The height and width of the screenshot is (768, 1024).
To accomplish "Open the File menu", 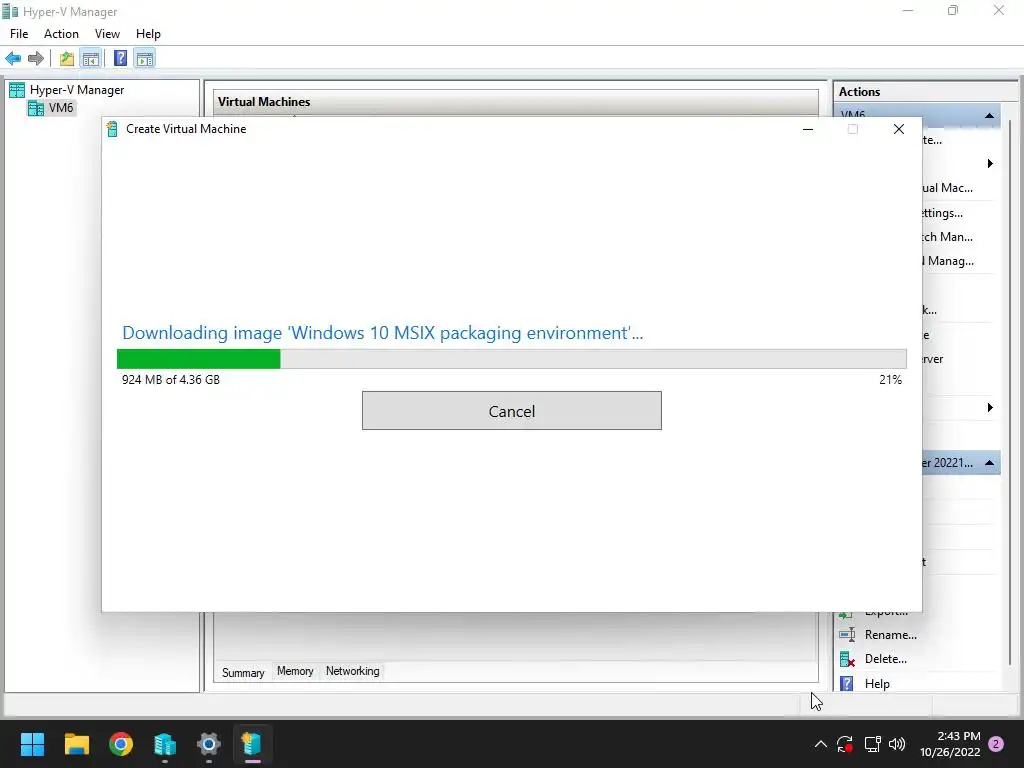I will 19,34.
